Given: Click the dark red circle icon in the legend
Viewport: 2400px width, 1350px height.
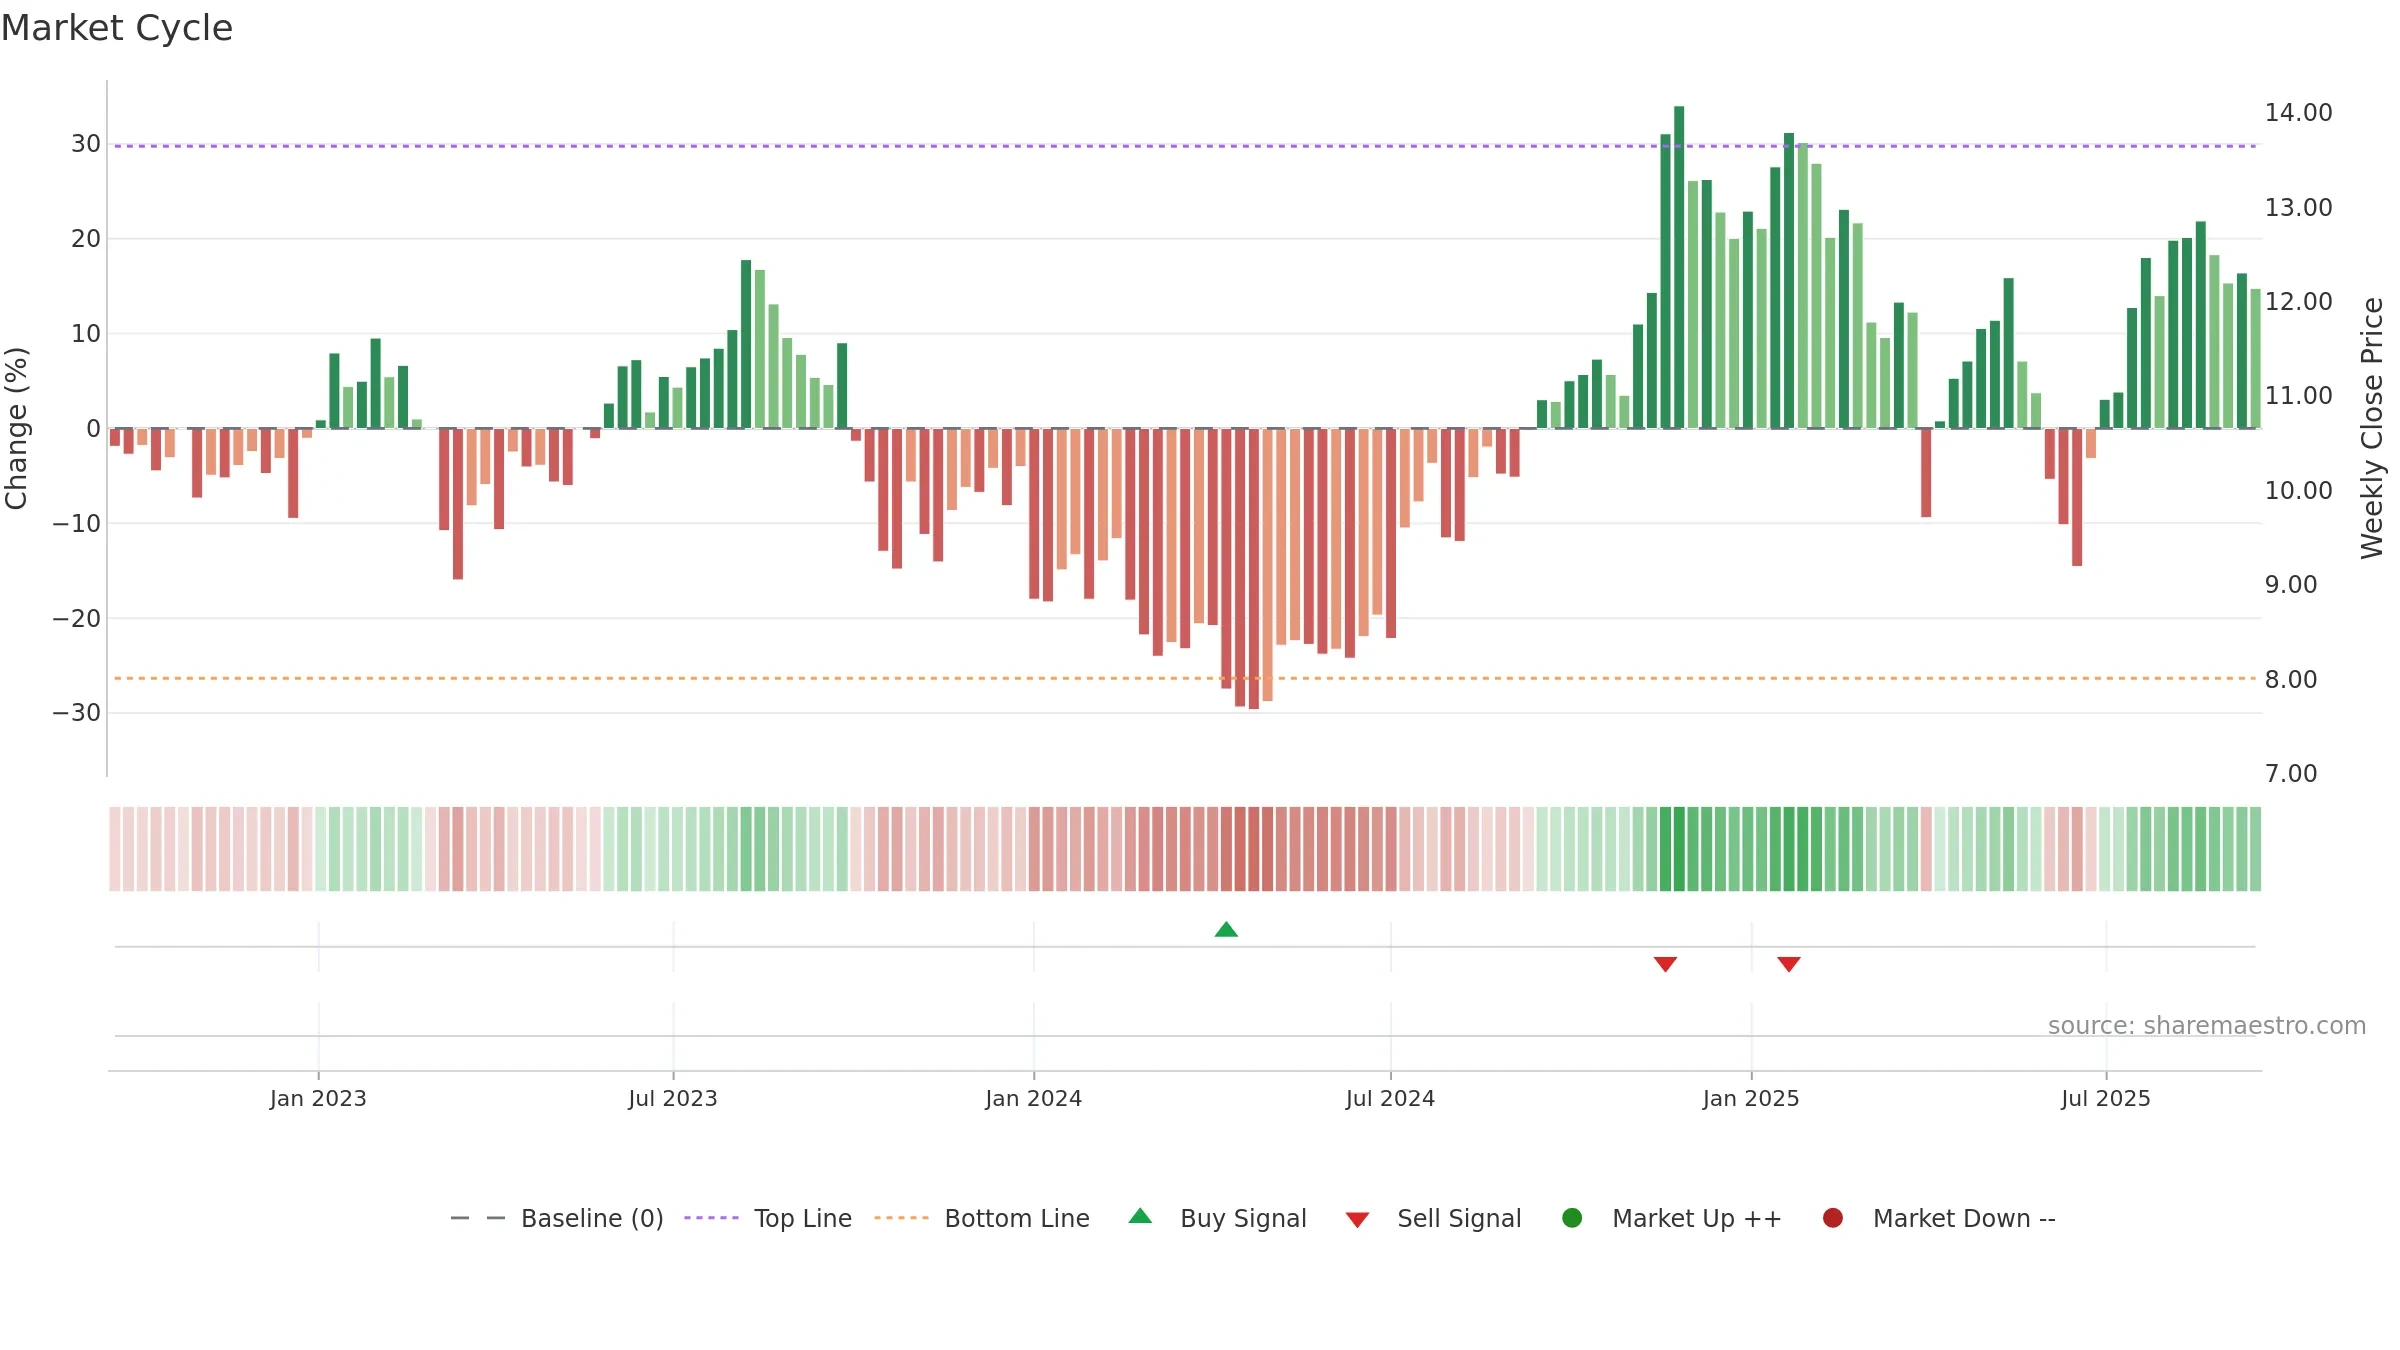Looking at the screenshot, I should pos(1833,1218).
